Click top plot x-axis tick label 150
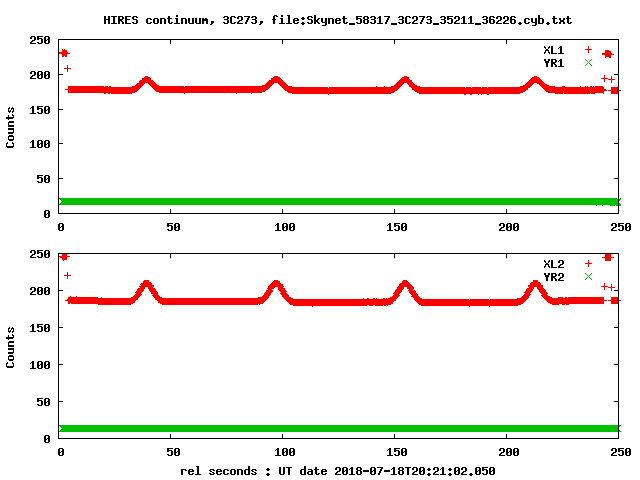The width and height of the screenshot is (640, 480). pyautogui.click(x=397, y=227)
